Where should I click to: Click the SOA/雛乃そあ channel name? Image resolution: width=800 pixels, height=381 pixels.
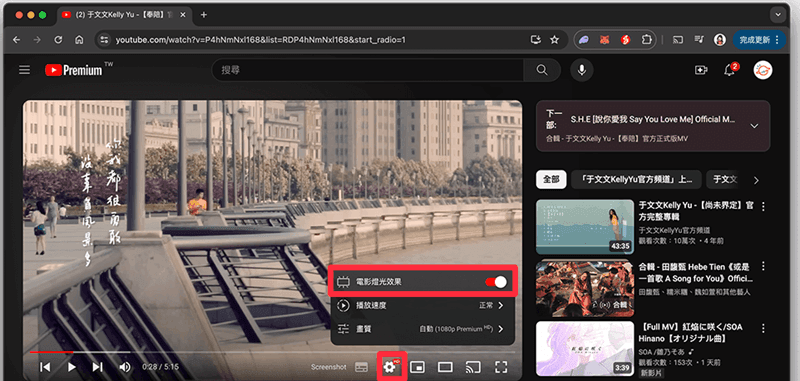661,352
